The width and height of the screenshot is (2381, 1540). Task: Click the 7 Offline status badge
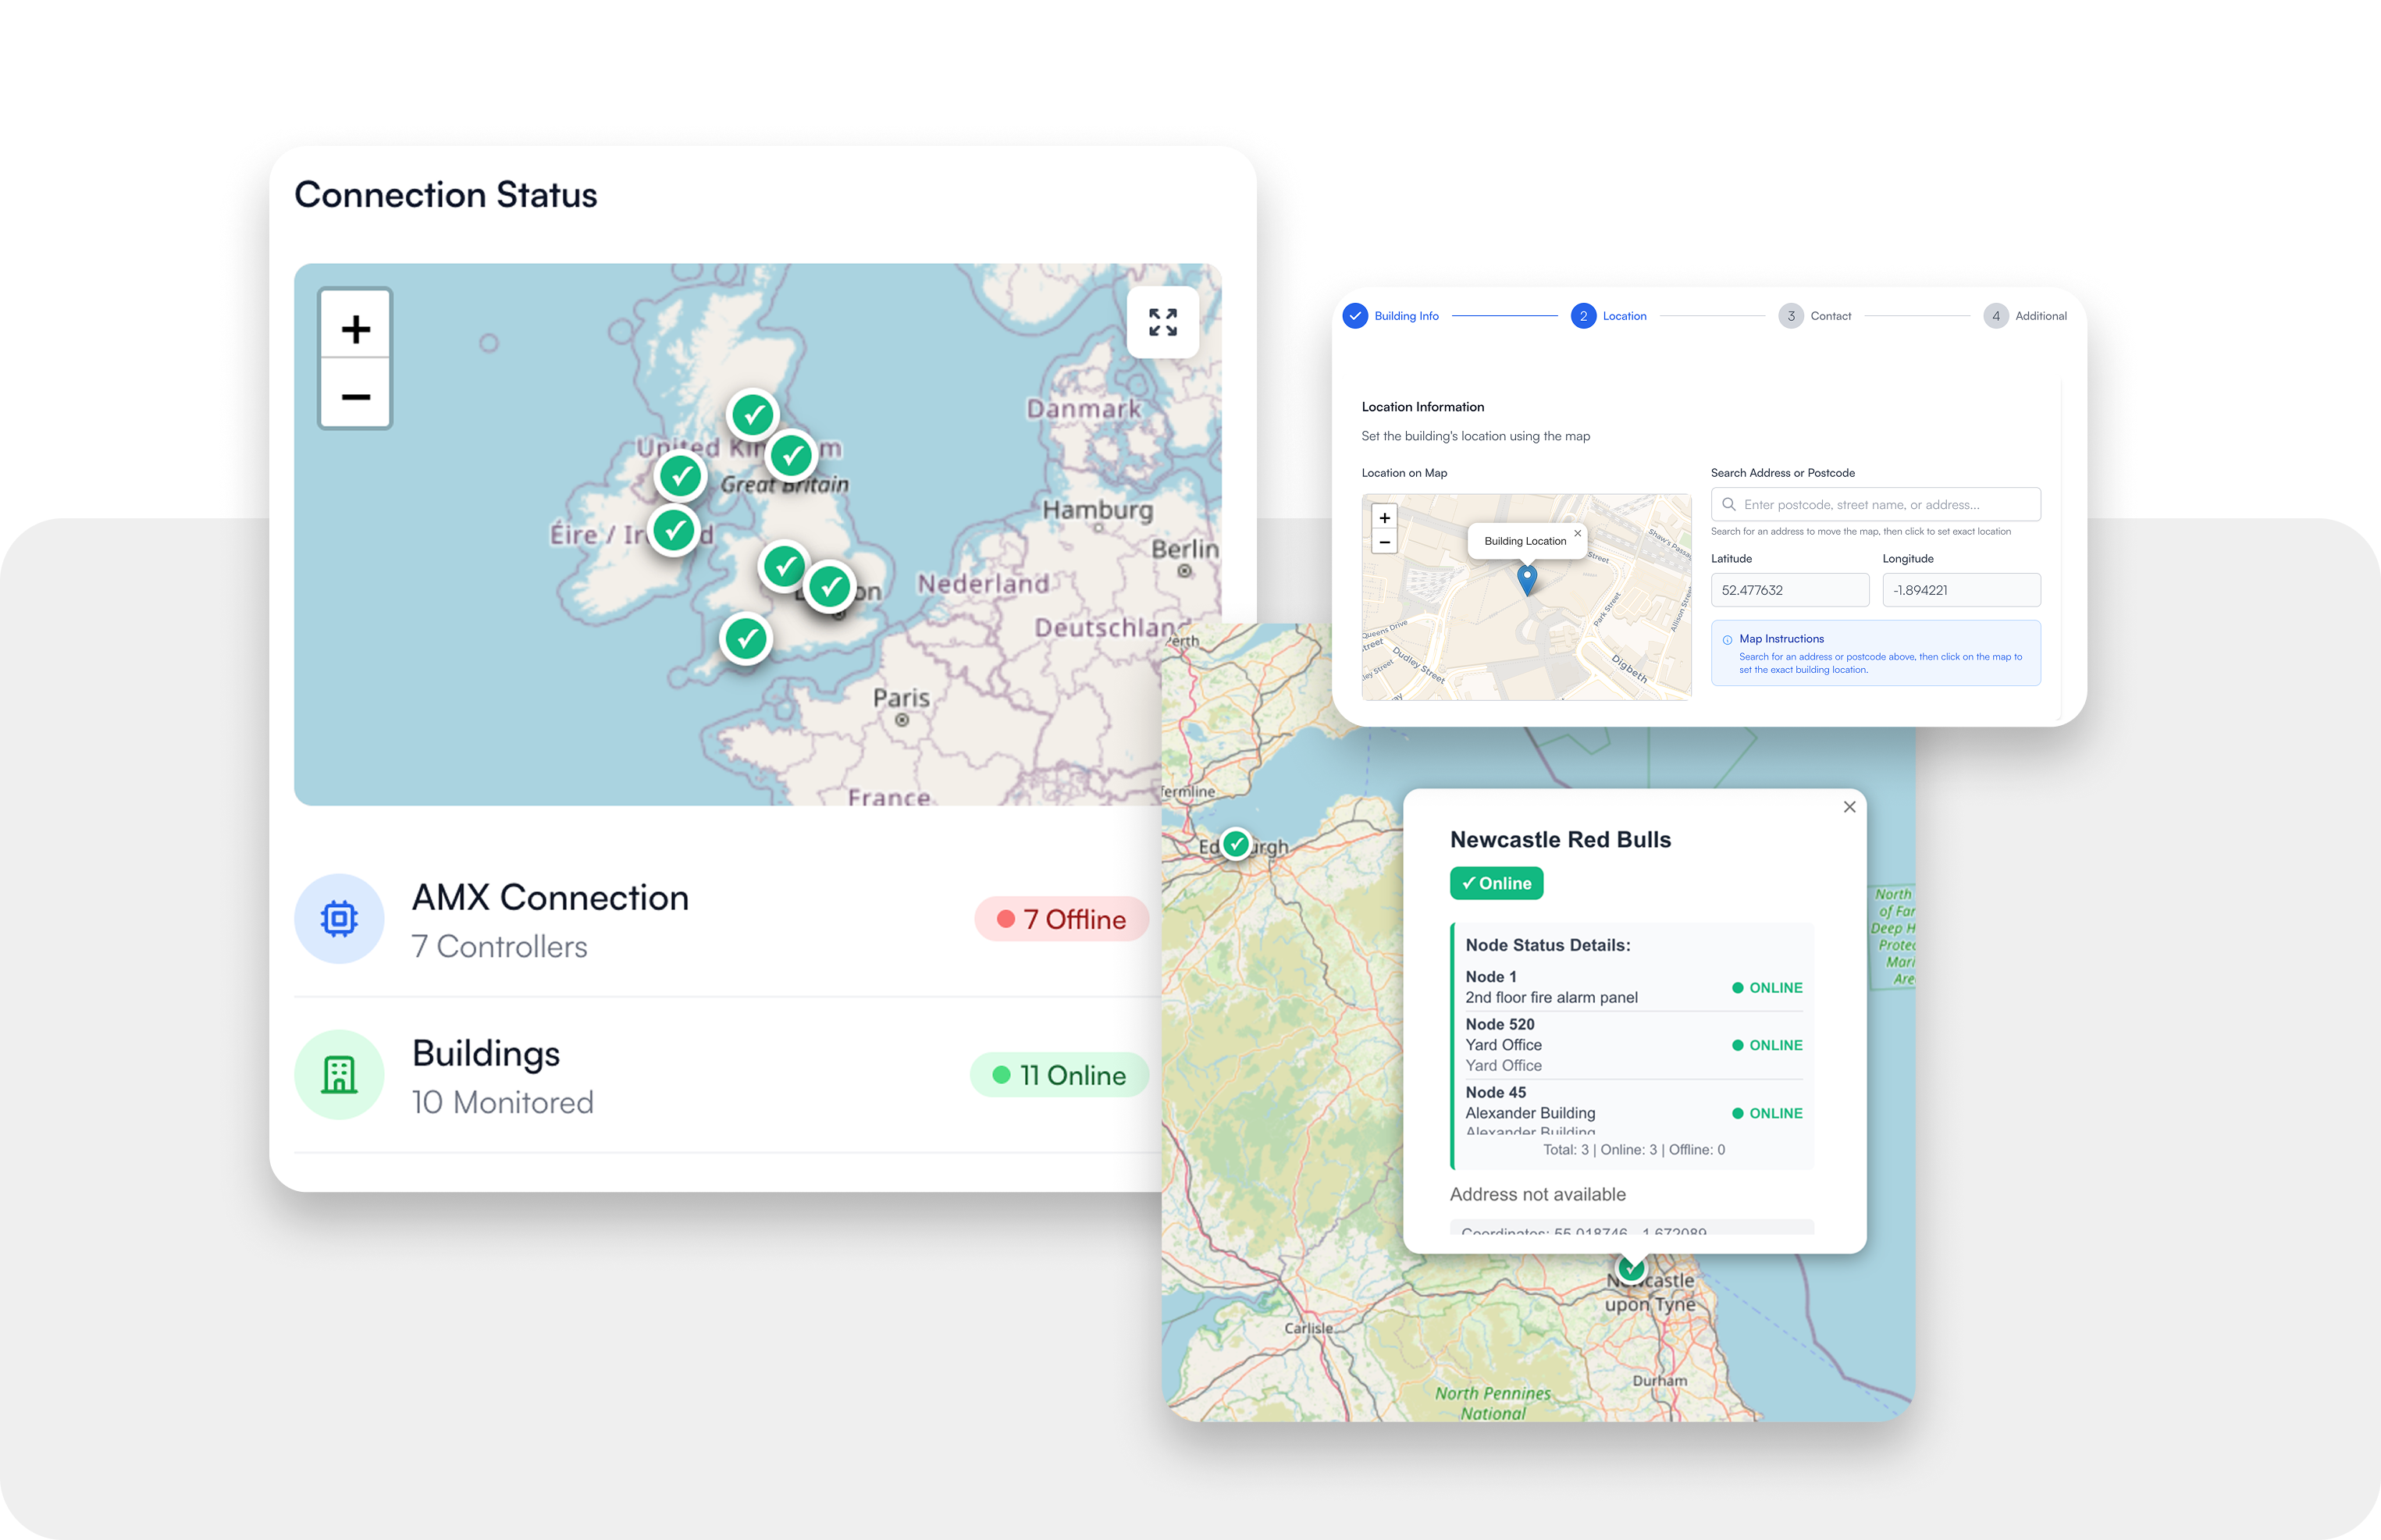tap(1061, 919)
